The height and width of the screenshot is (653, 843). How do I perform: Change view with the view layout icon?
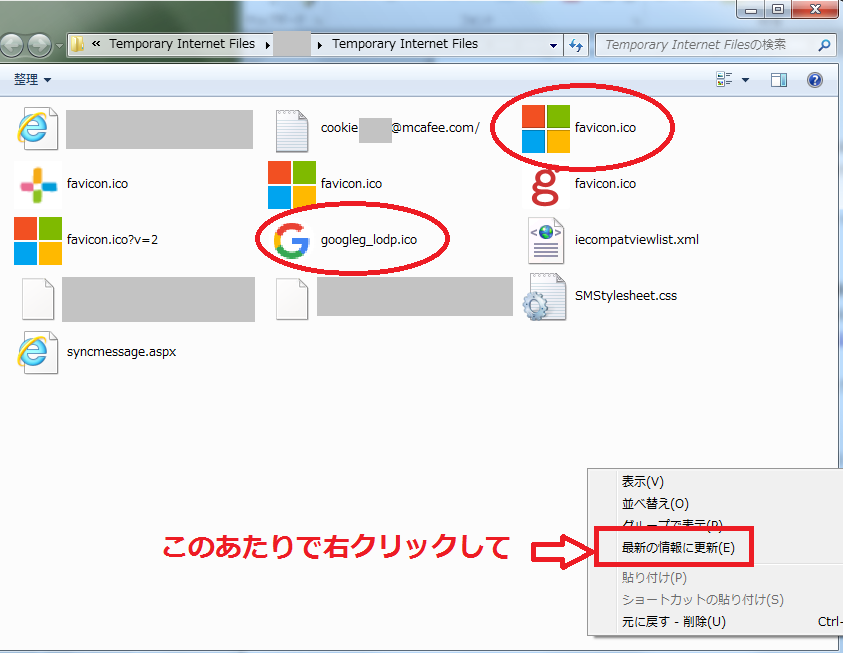(724, 80)
